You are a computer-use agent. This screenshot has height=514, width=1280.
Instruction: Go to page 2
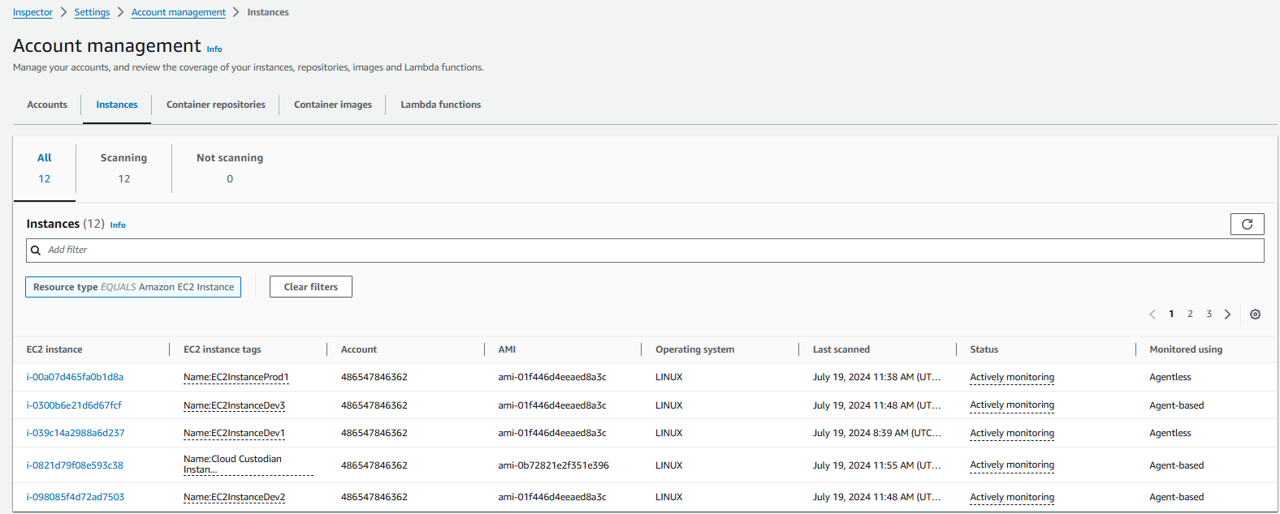click(x=1190, y=314)
